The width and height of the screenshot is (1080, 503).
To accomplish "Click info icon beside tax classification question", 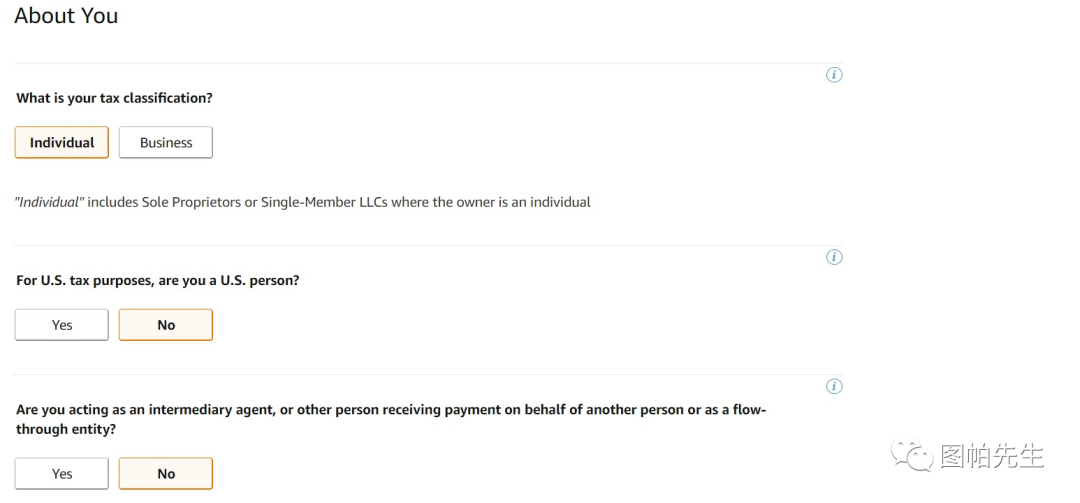I will coord(834,75).
